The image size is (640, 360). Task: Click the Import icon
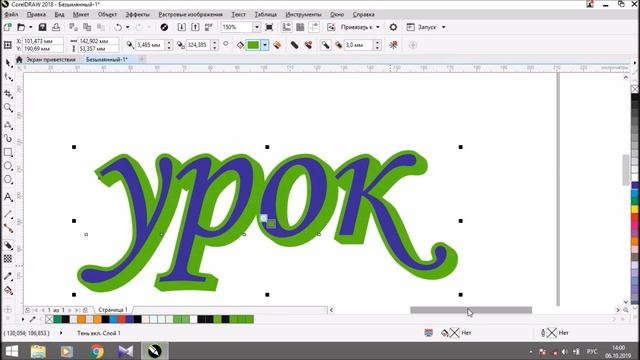pyautogui.click(x=182, y=27)
